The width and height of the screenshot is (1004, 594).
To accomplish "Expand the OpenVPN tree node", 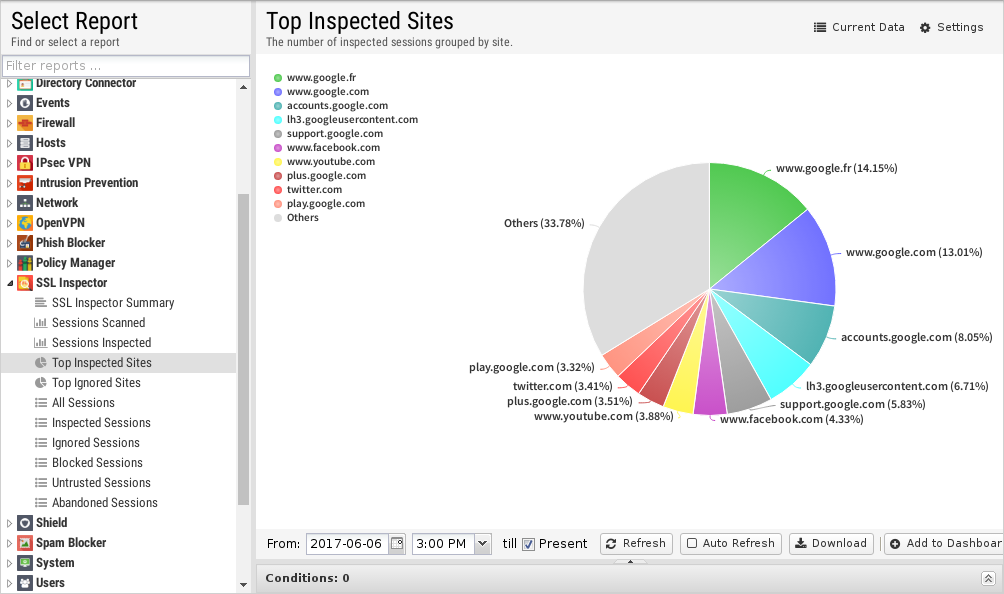I will (10, 223).
